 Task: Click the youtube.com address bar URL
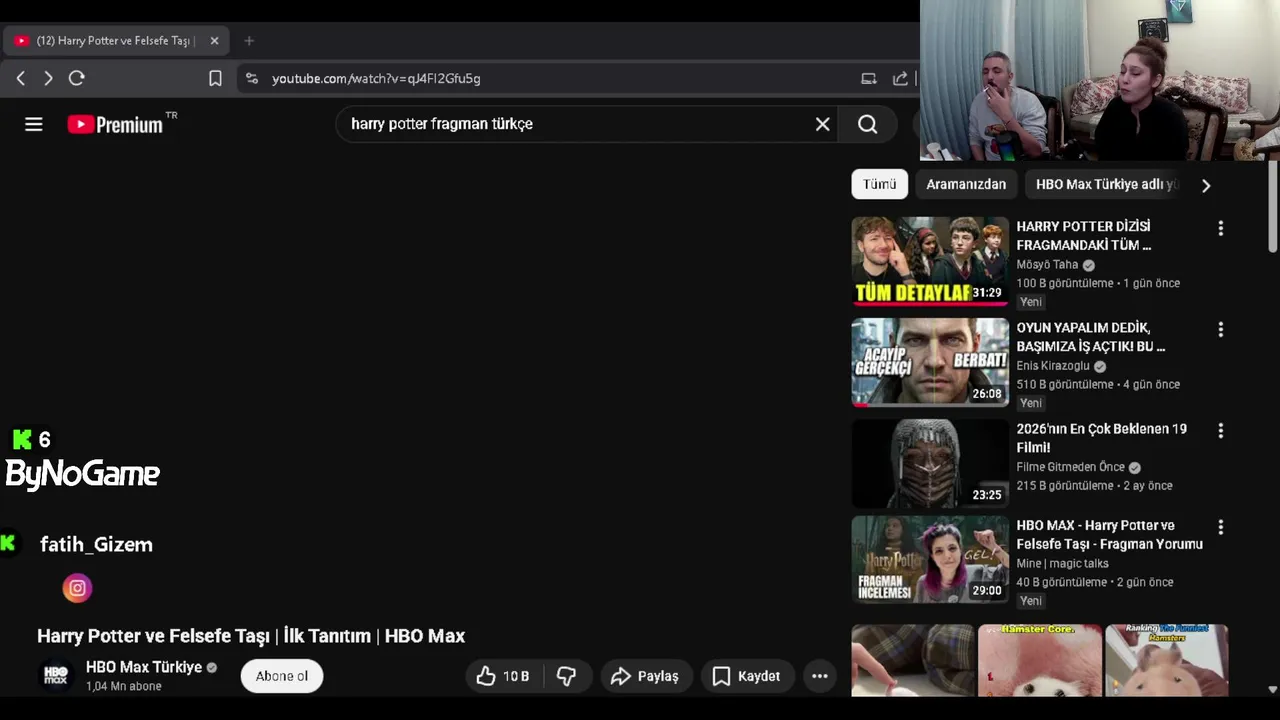tap(376, 78)
